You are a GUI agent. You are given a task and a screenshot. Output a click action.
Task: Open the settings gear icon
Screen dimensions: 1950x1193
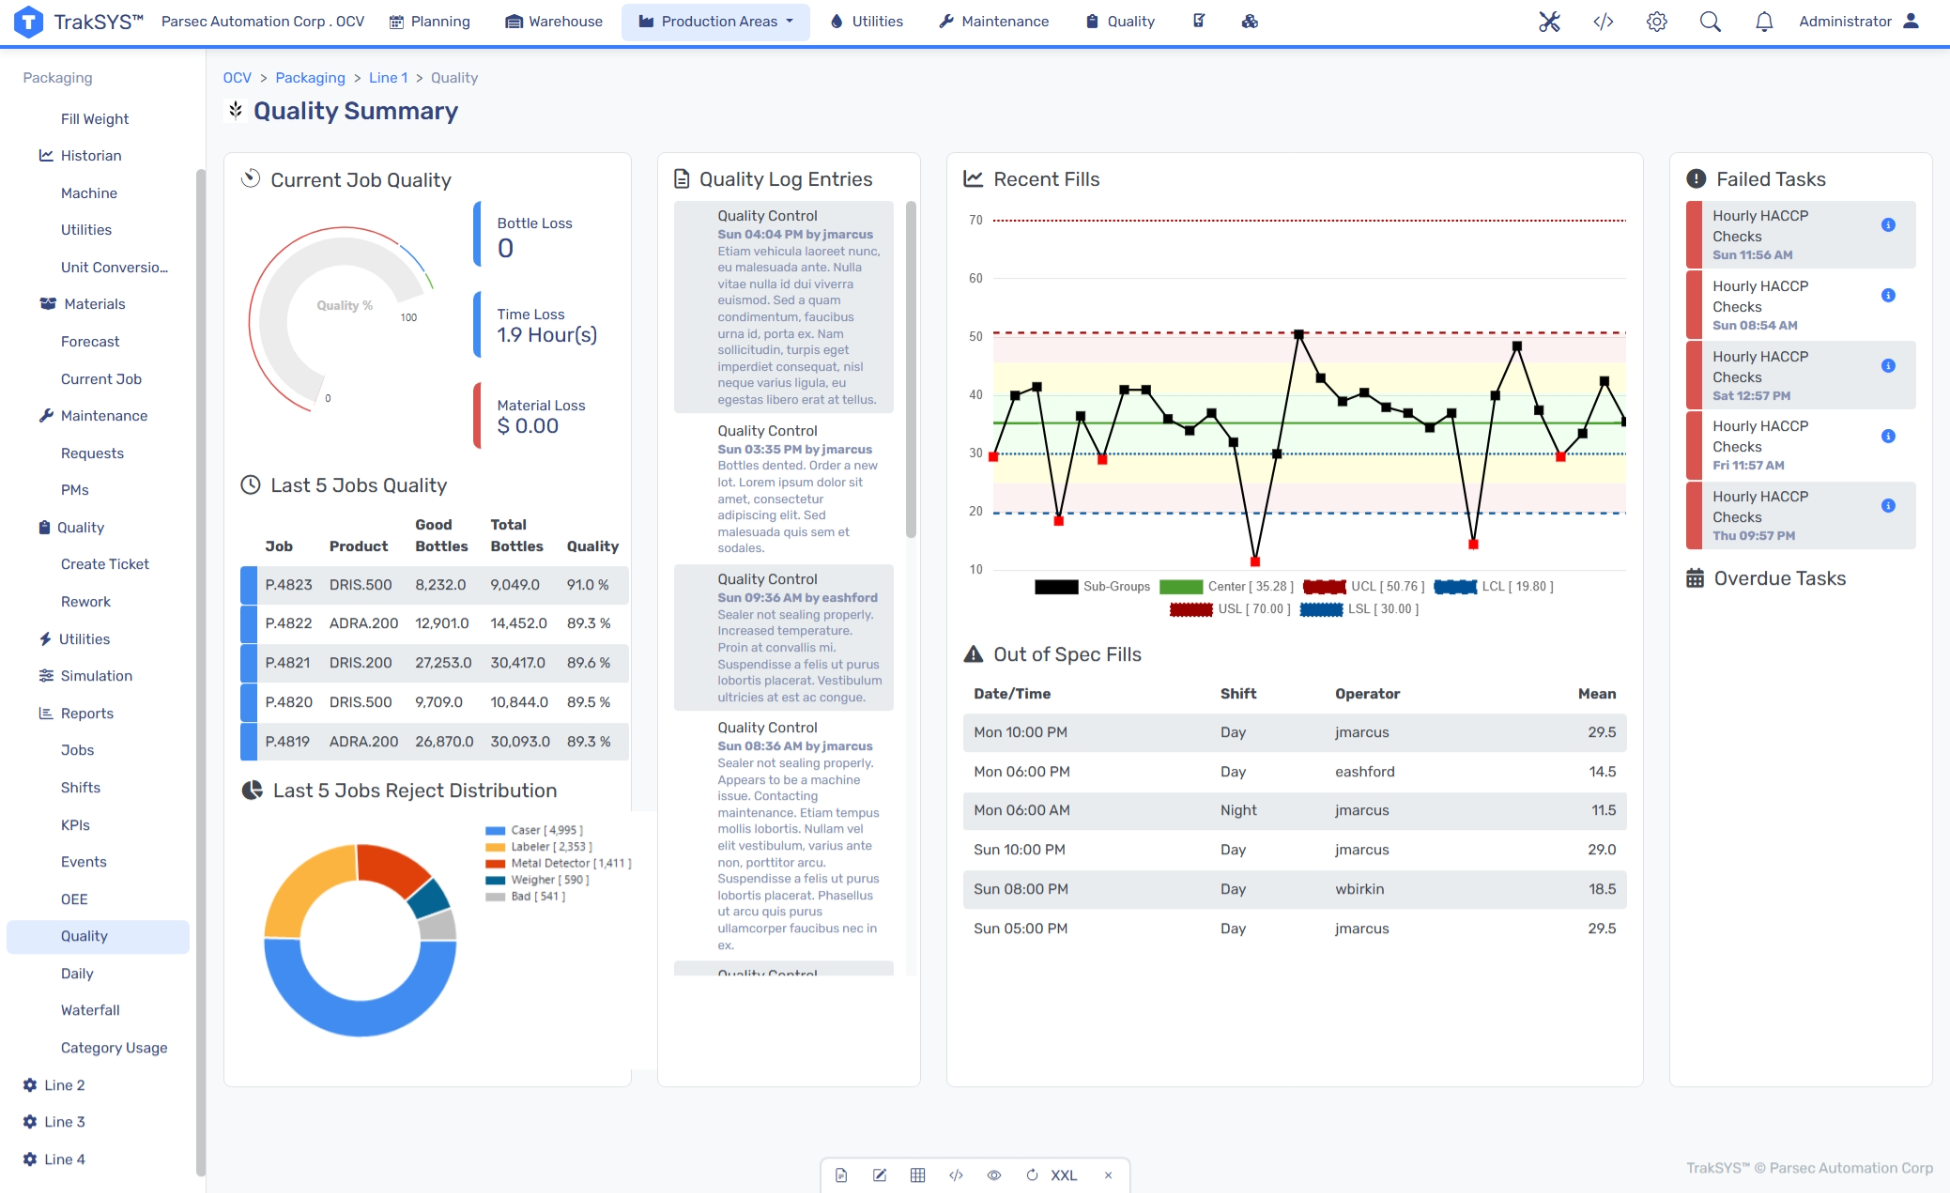click(x=1657, y=22)
